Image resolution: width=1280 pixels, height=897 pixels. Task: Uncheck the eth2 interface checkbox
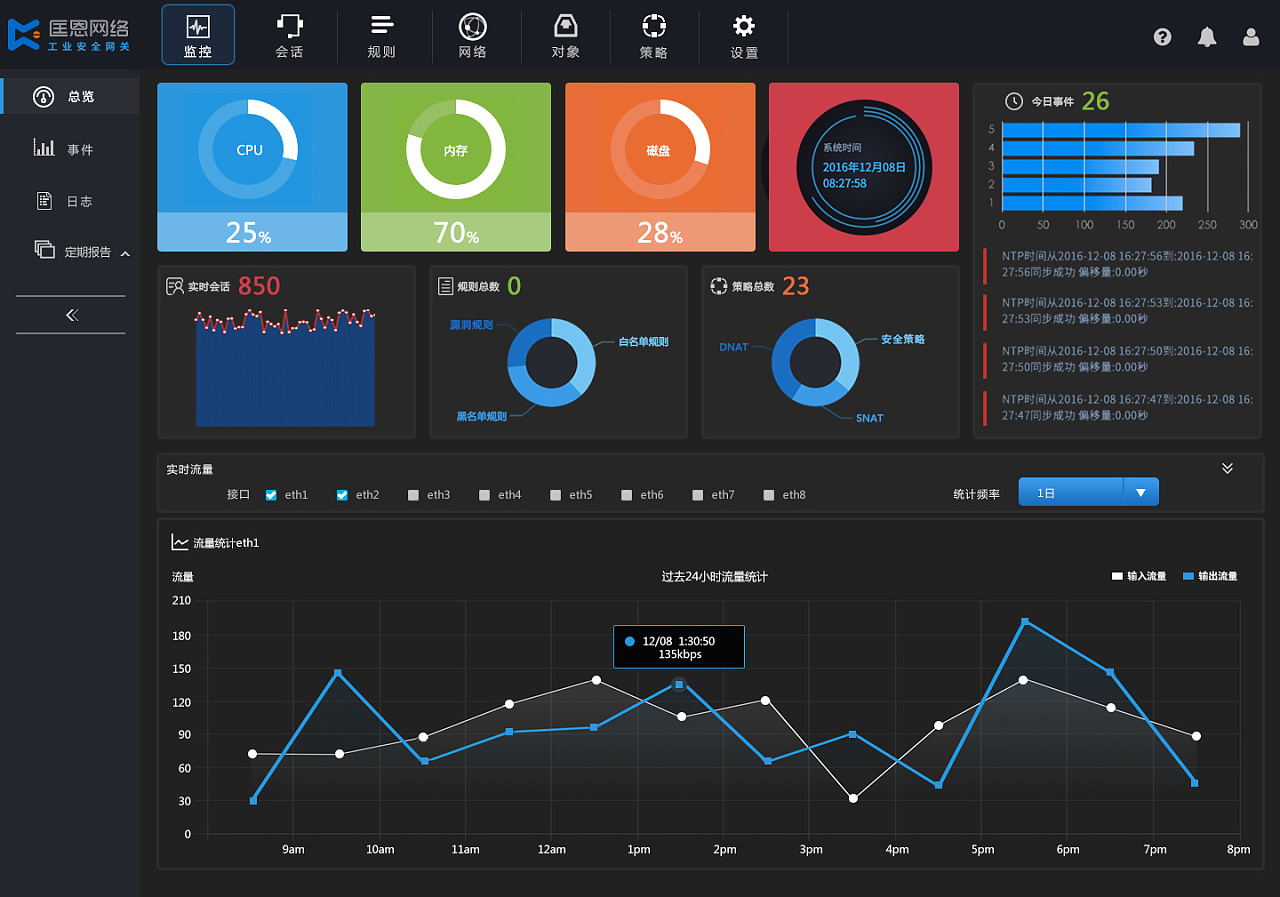click(342, 495)
